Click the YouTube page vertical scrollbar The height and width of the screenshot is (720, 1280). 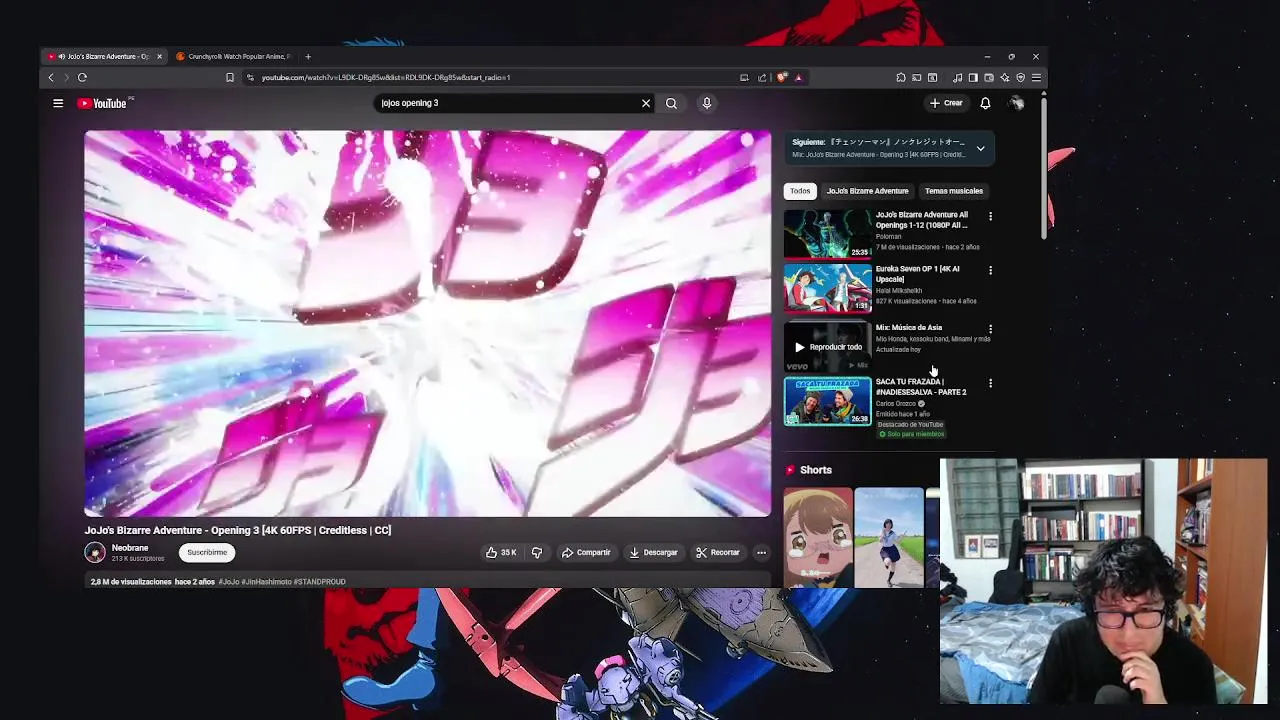tap(1044, 166)
